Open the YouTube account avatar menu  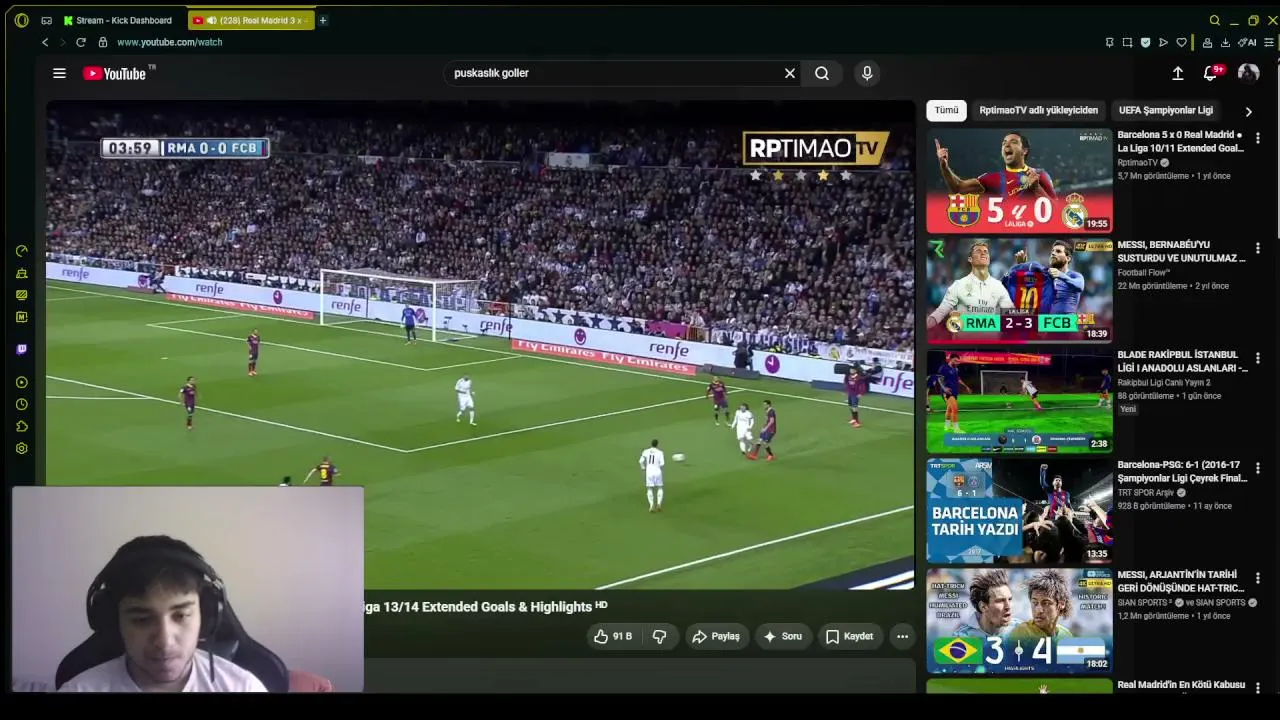coord(1248,73)
